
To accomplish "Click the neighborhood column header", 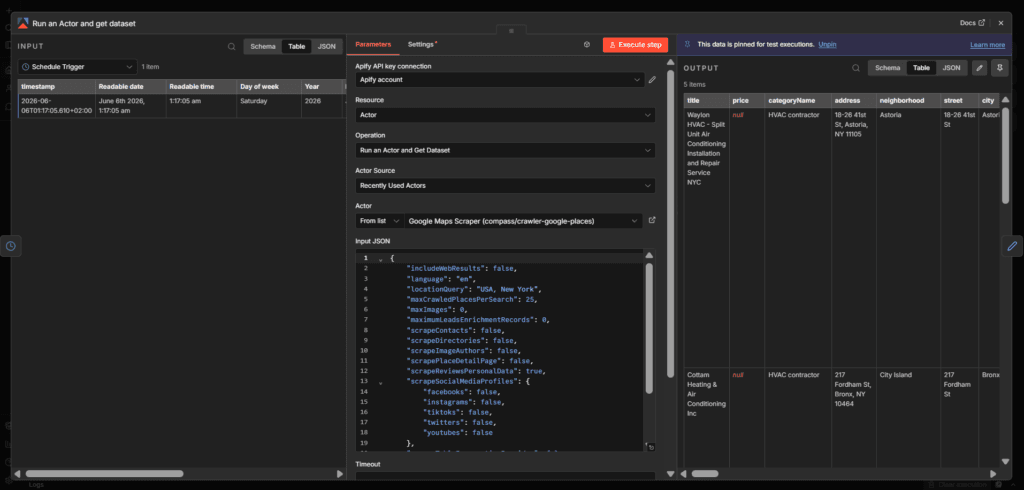I will (x=908, y=101).
